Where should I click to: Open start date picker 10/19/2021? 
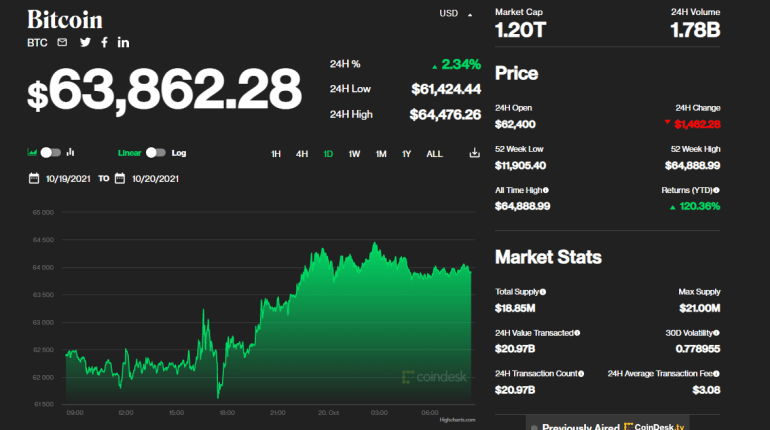tap(62, 179)
